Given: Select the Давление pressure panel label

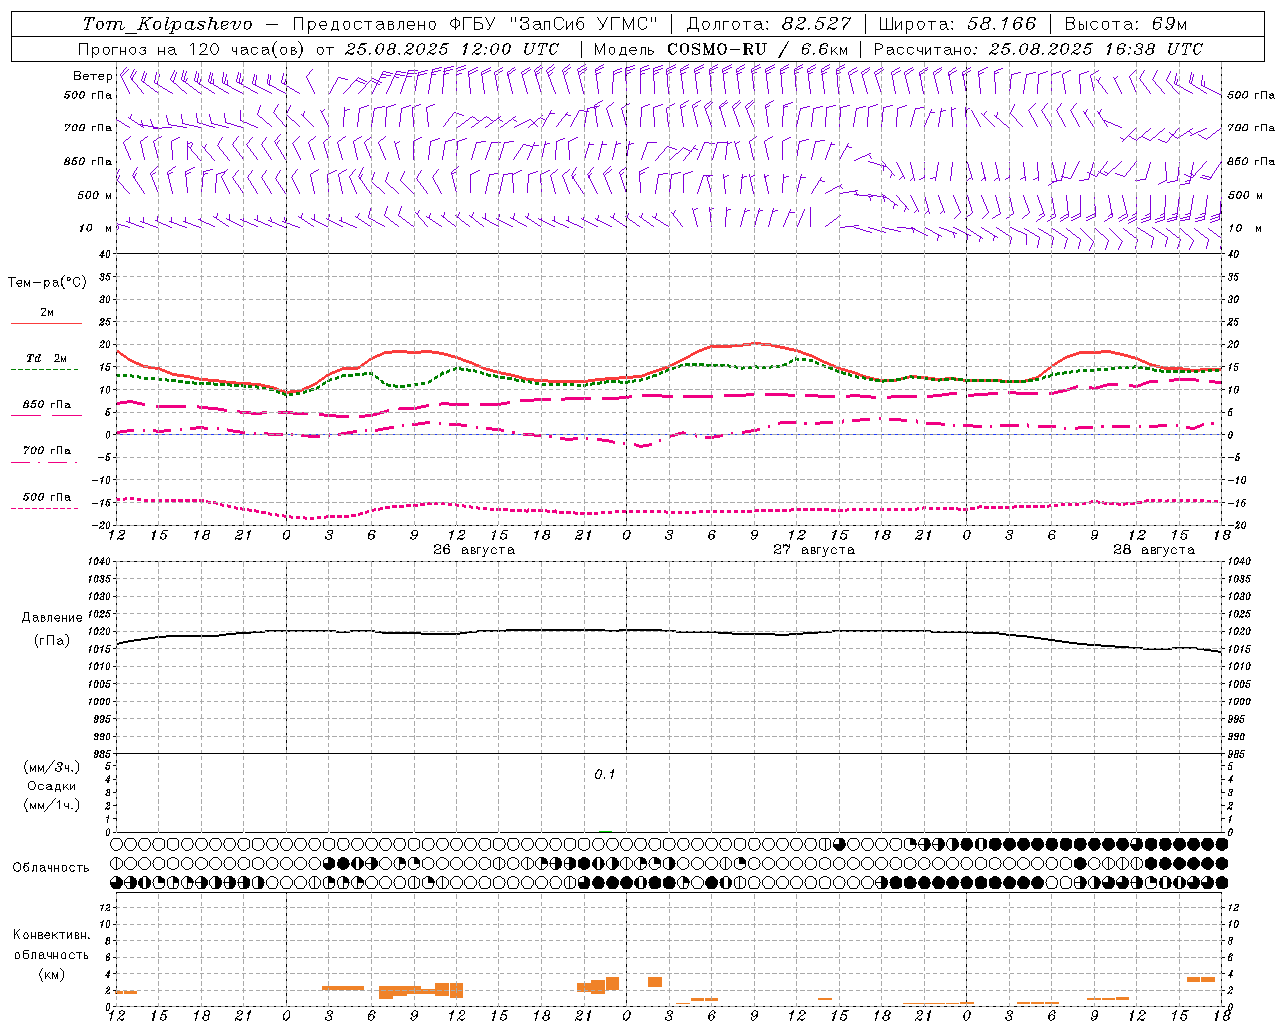Looking at the screenshot, I should tap(52, 618).
